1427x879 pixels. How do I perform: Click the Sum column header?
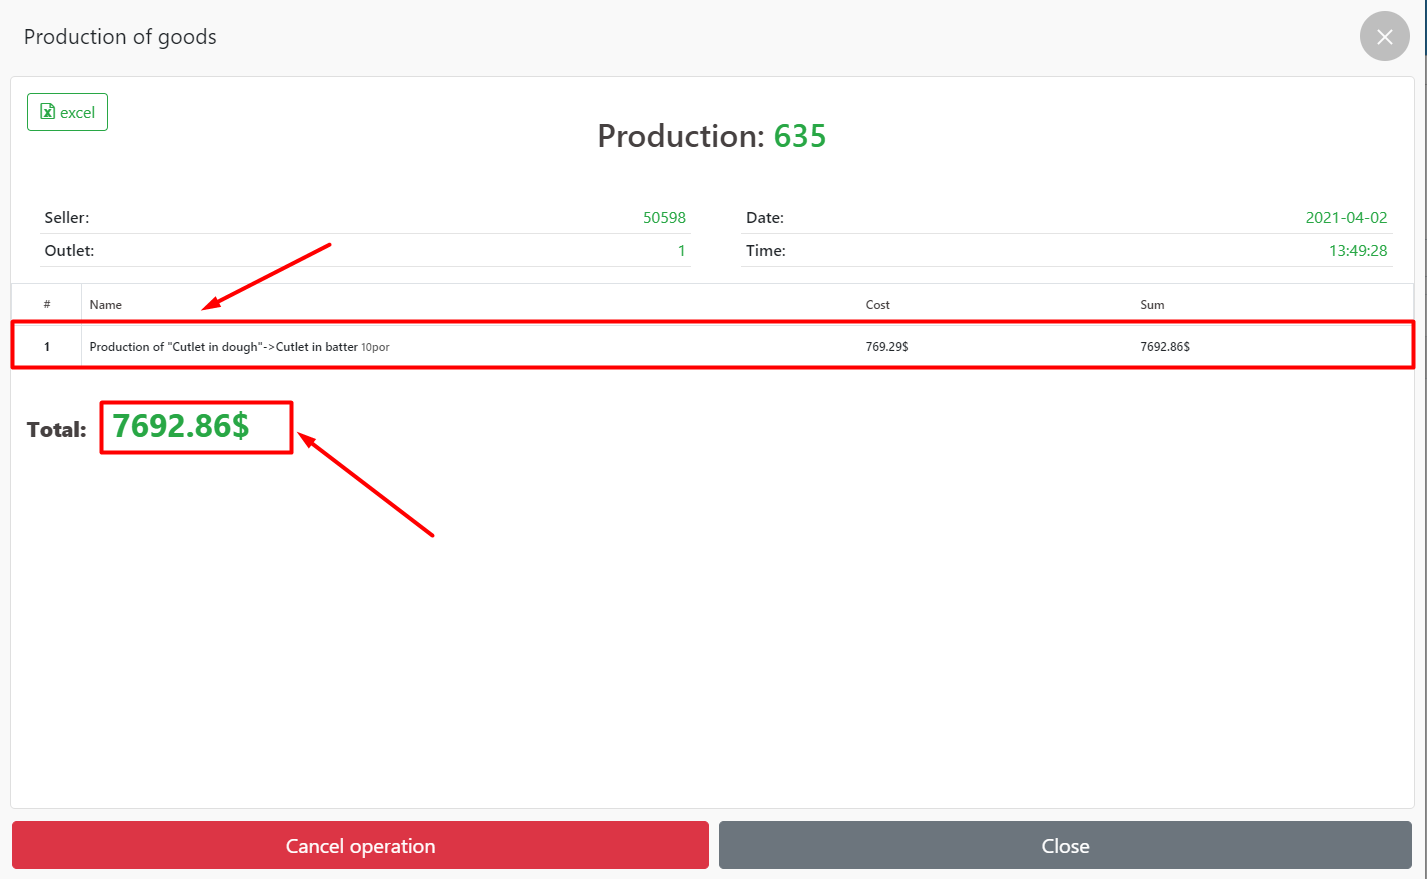pyautogui.click(x=1152, y=305)
